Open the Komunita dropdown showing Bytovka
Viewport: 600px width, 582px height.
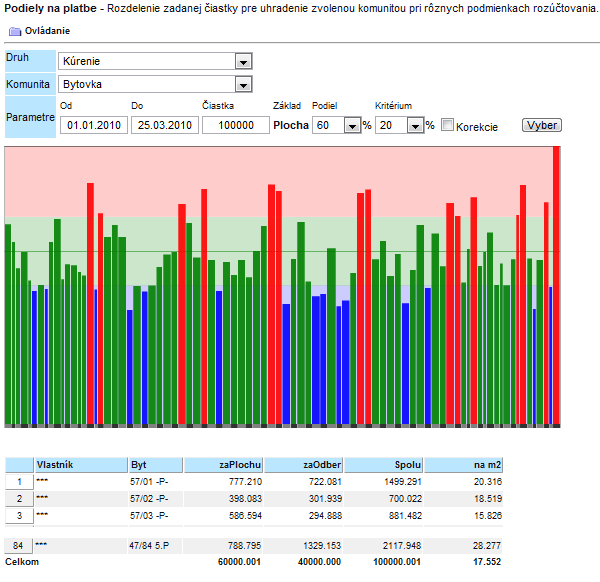coord(242,84)
